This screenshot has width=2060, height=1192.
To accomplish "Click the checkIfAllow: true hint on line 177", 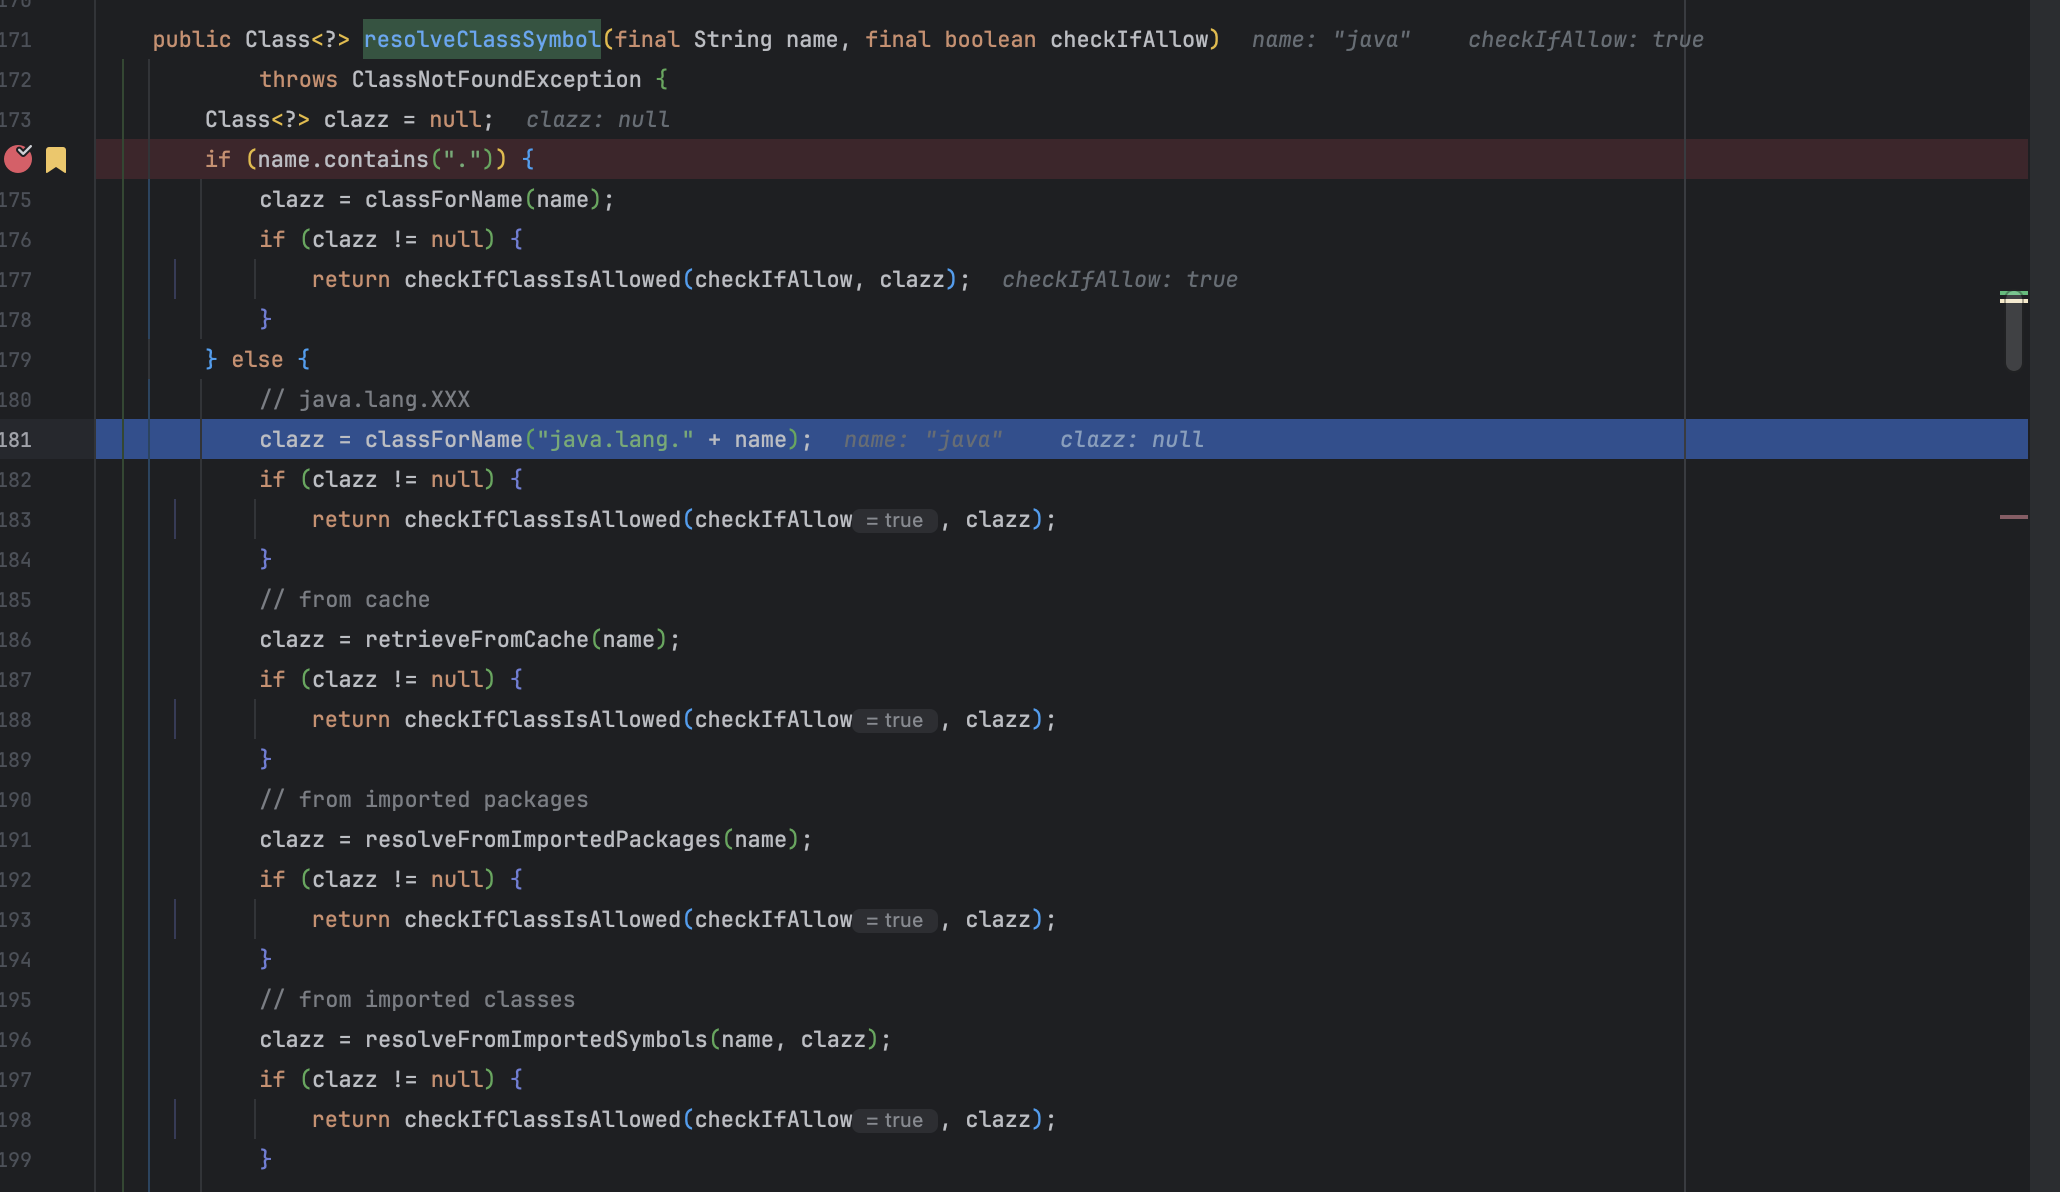I will click(x=1120, y=280).
